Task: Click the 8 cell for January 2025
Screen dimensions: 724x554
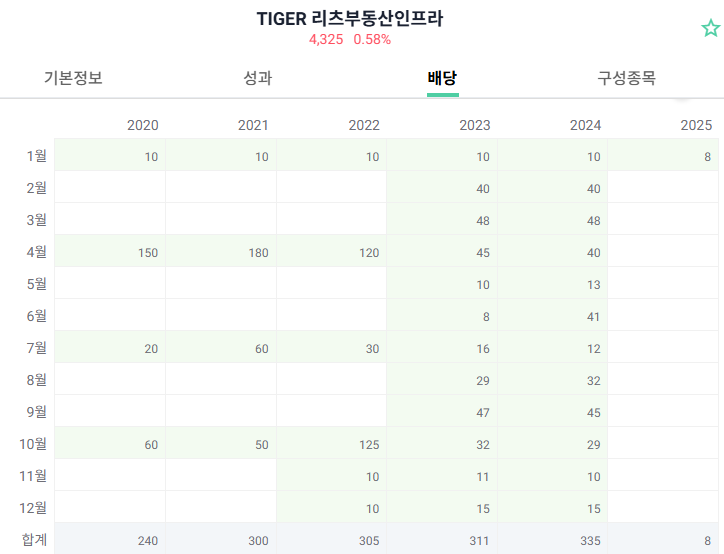Action: 663,155
